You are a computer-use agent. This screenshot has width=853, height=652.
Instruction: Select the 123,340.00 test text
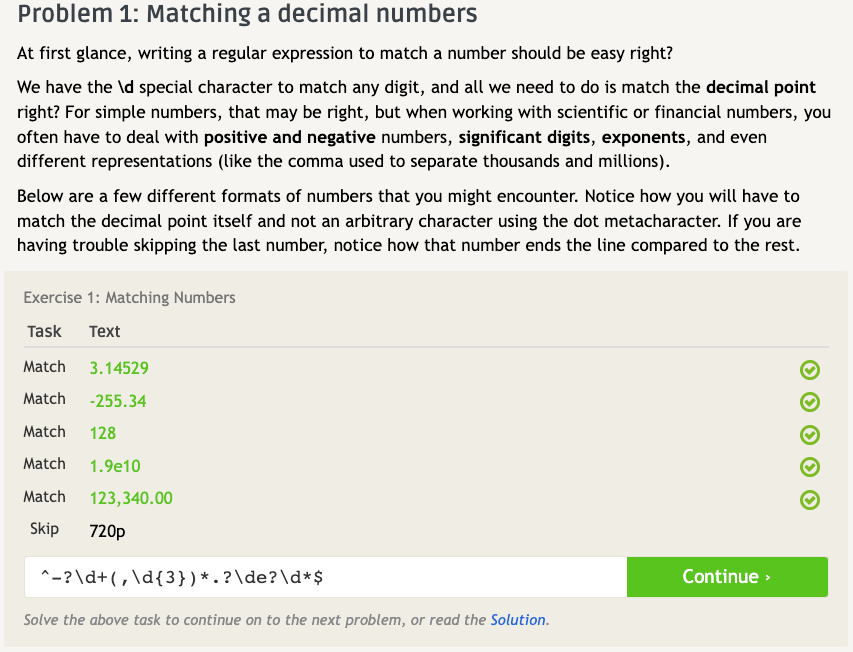131,498
